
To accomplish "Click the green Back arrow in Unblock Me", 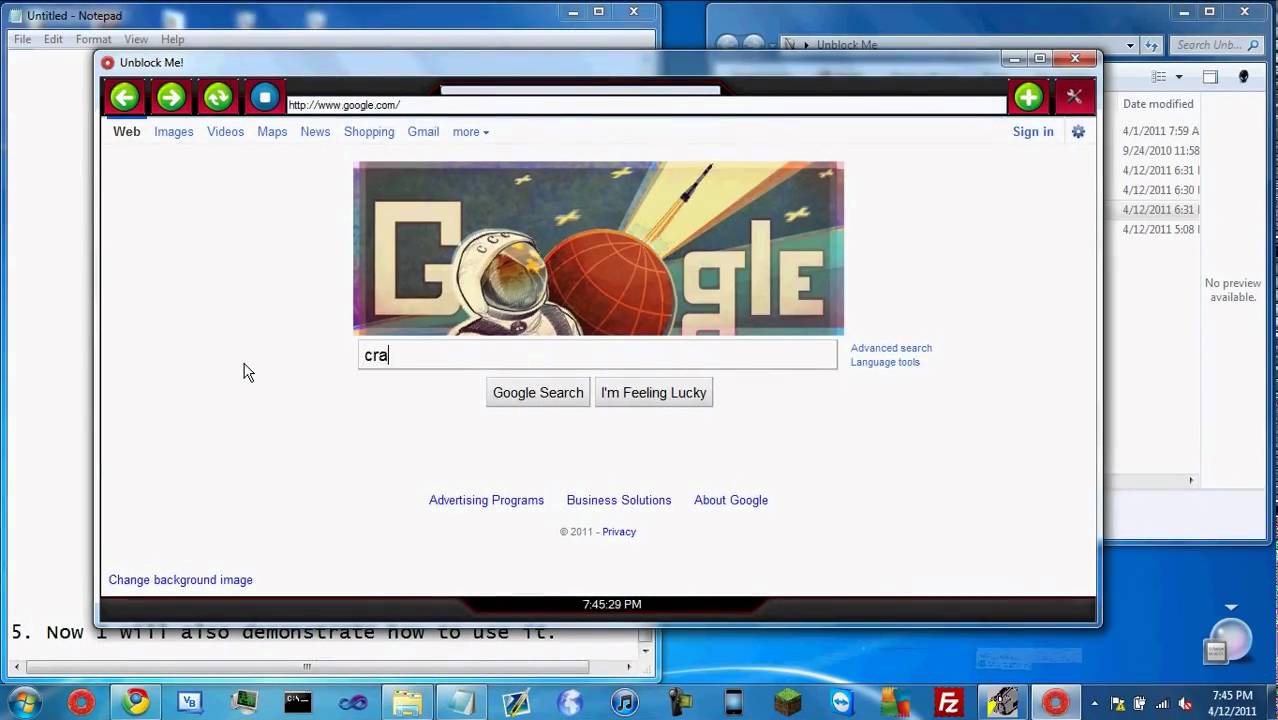I will tap(125, 97).
